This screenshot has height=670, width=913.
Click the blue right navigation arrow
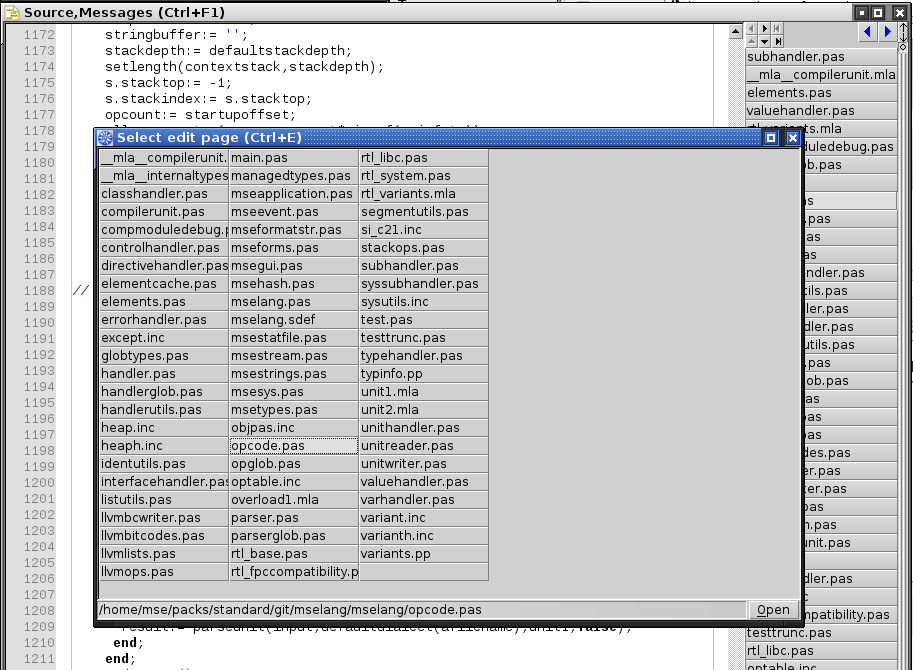(887, 33)
